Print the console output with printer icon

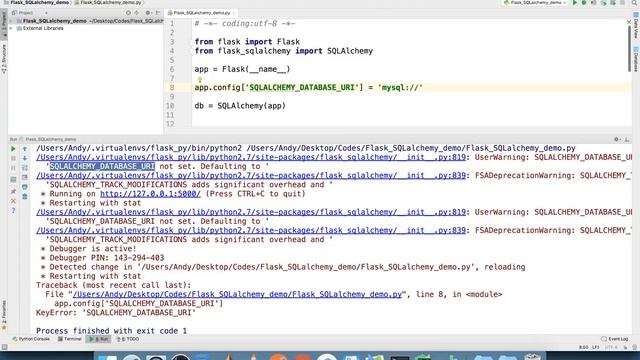[25, 187]
